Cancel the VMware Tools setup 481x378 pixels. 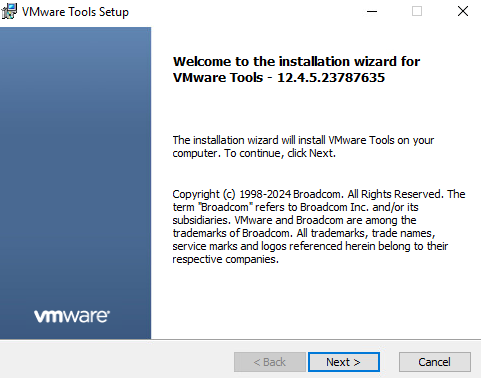pyautogui.click(x=435, y=362)
